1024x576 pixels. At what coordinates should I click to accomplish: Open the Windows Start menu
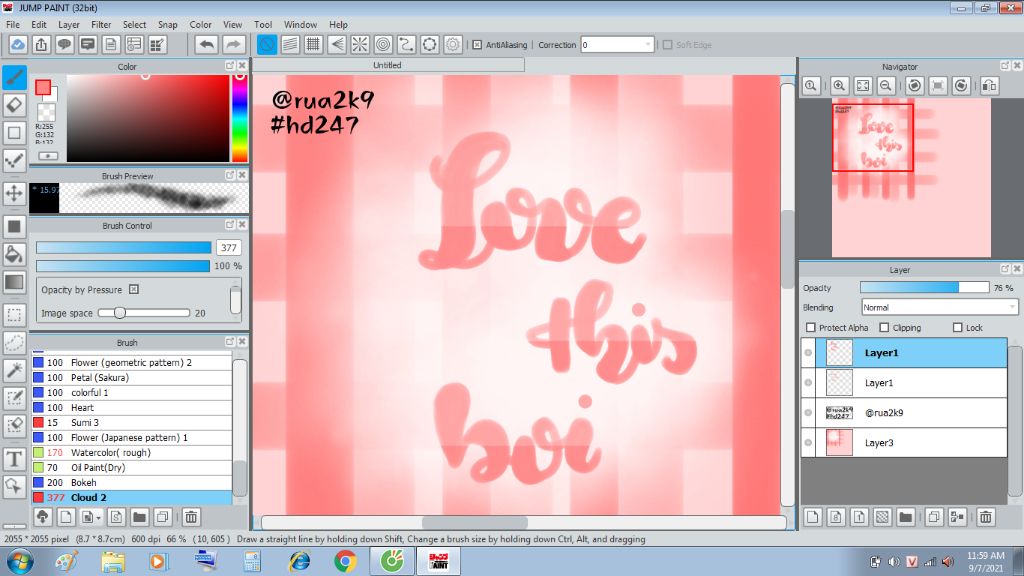(x=20, y=561)
